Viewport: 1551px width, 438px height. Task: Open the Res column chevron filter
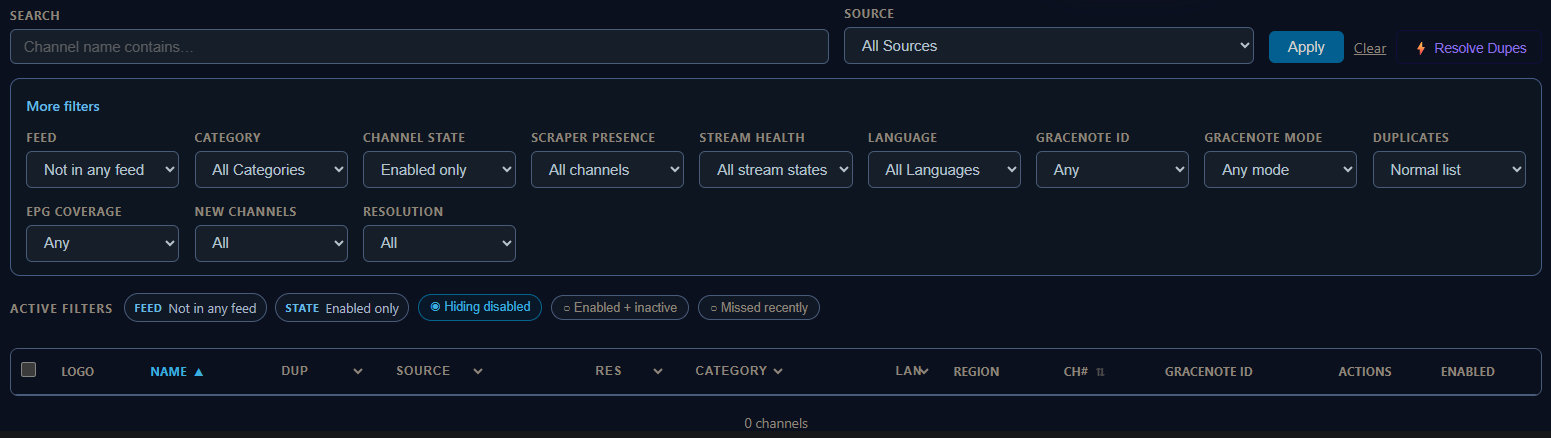(658, 371)
